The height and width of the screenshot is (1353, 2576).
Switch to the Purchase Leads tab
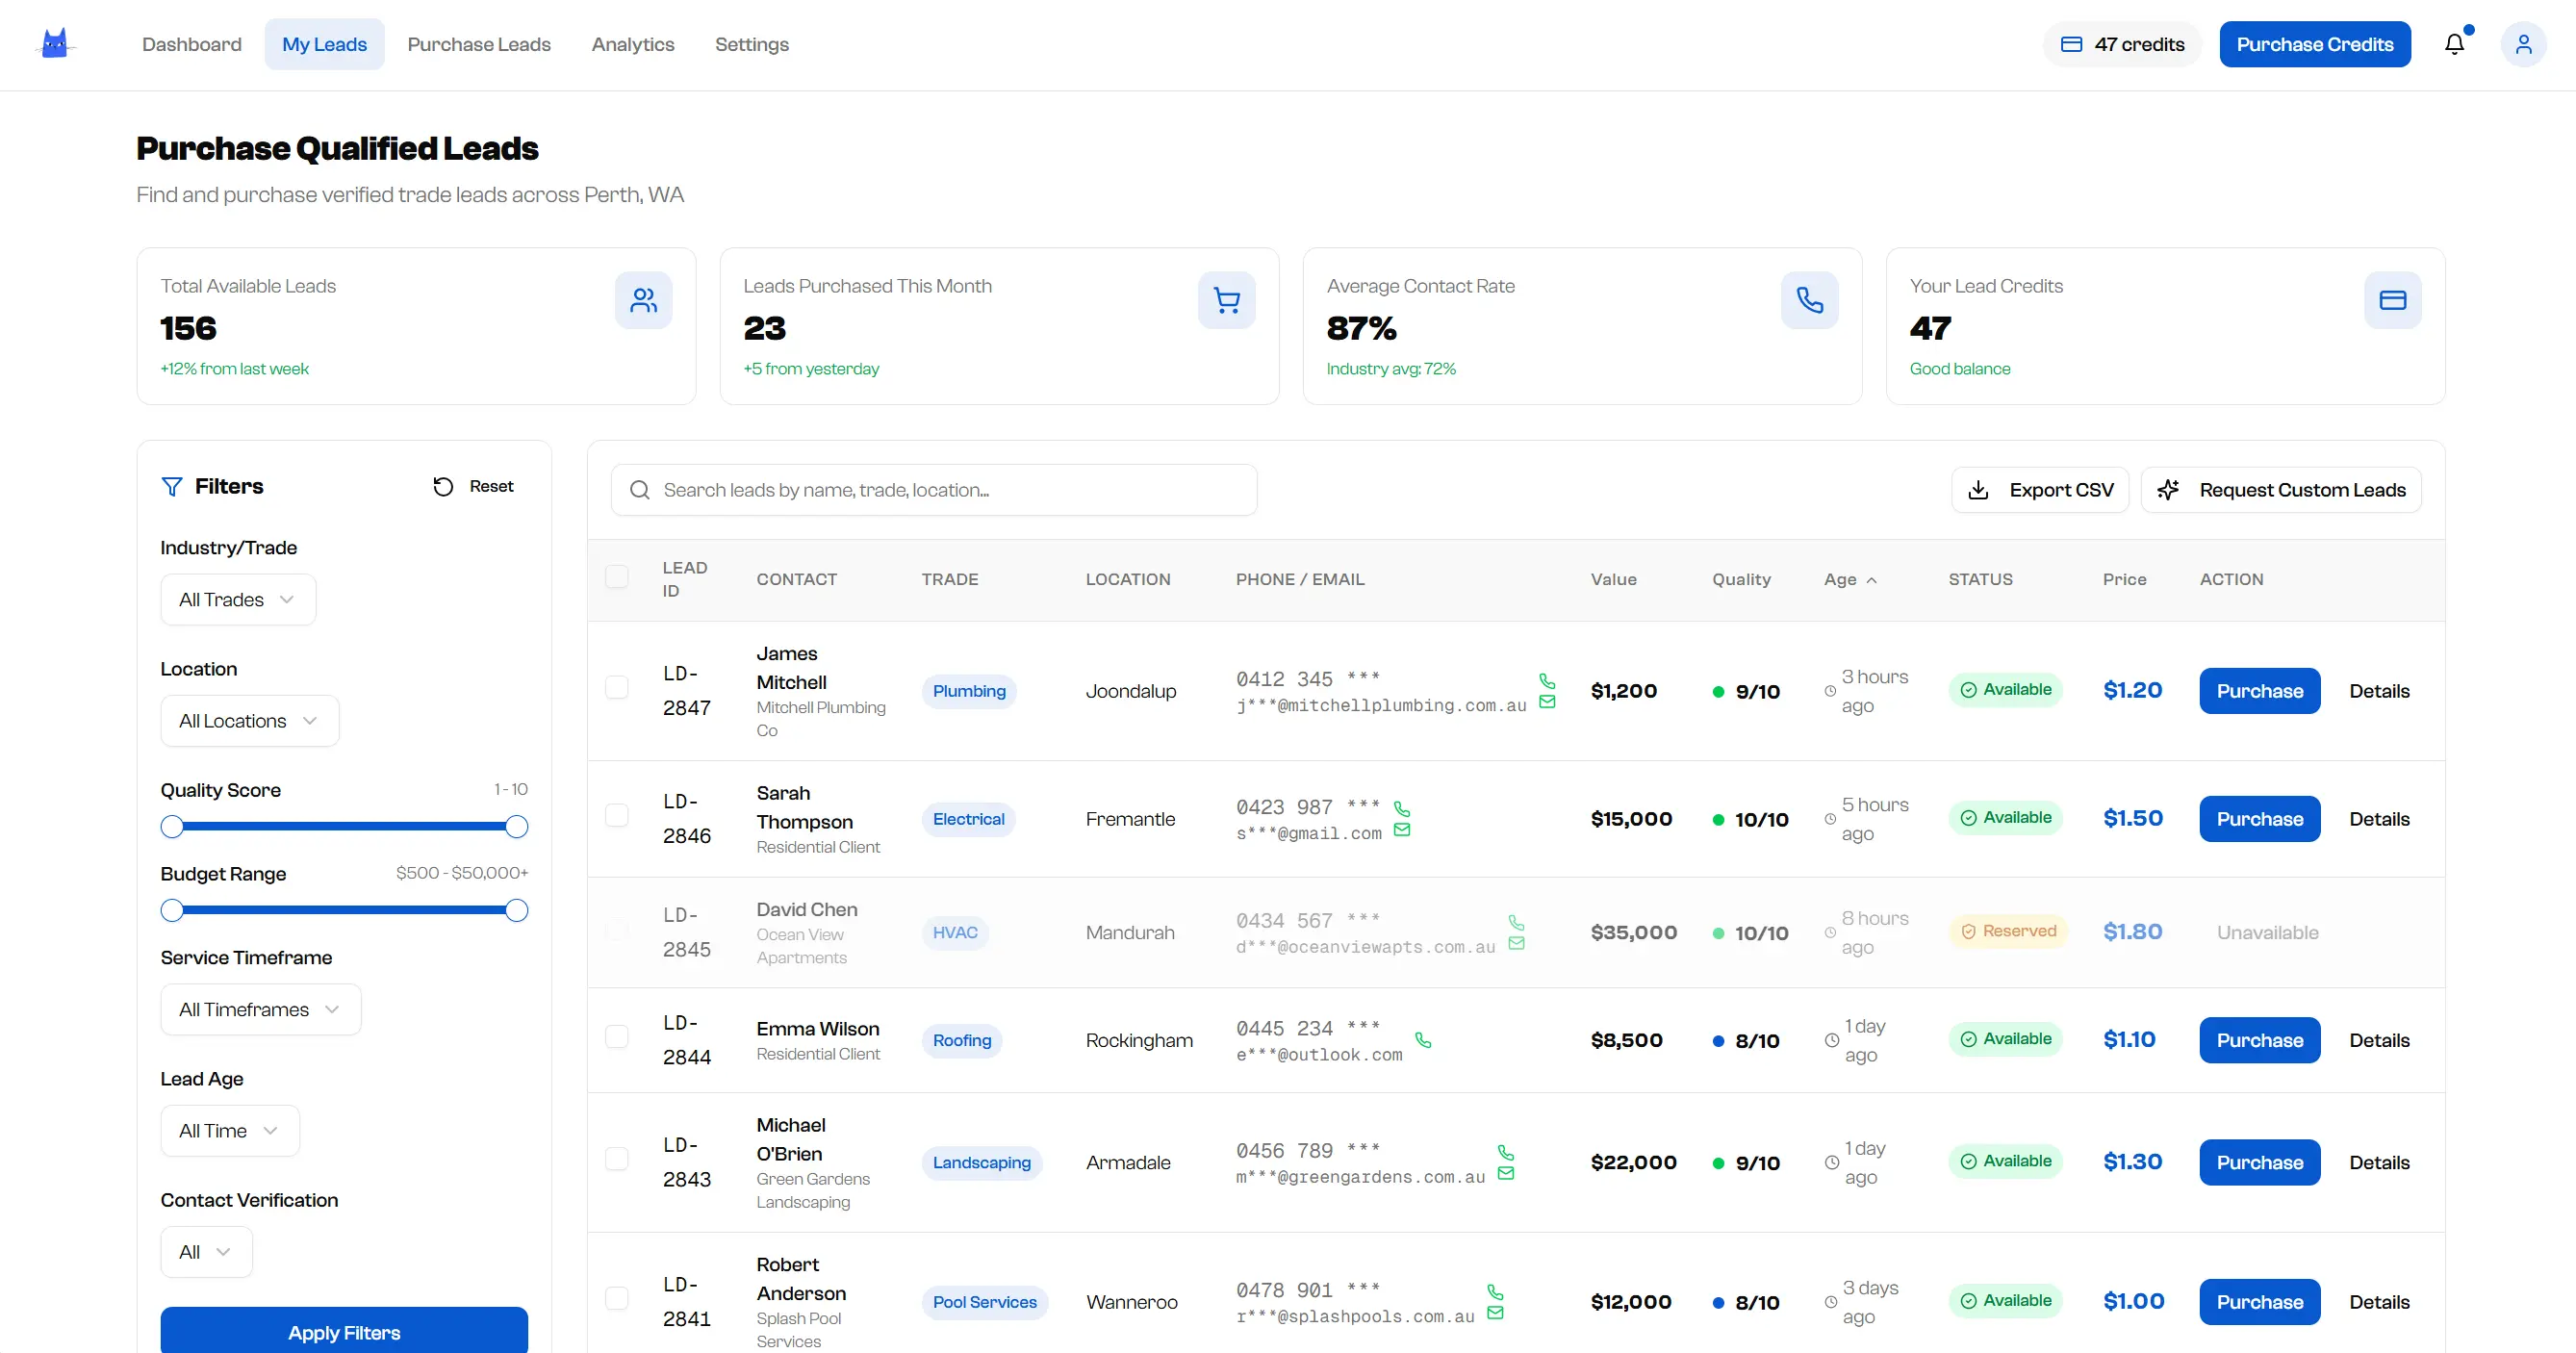click(478, 44)
